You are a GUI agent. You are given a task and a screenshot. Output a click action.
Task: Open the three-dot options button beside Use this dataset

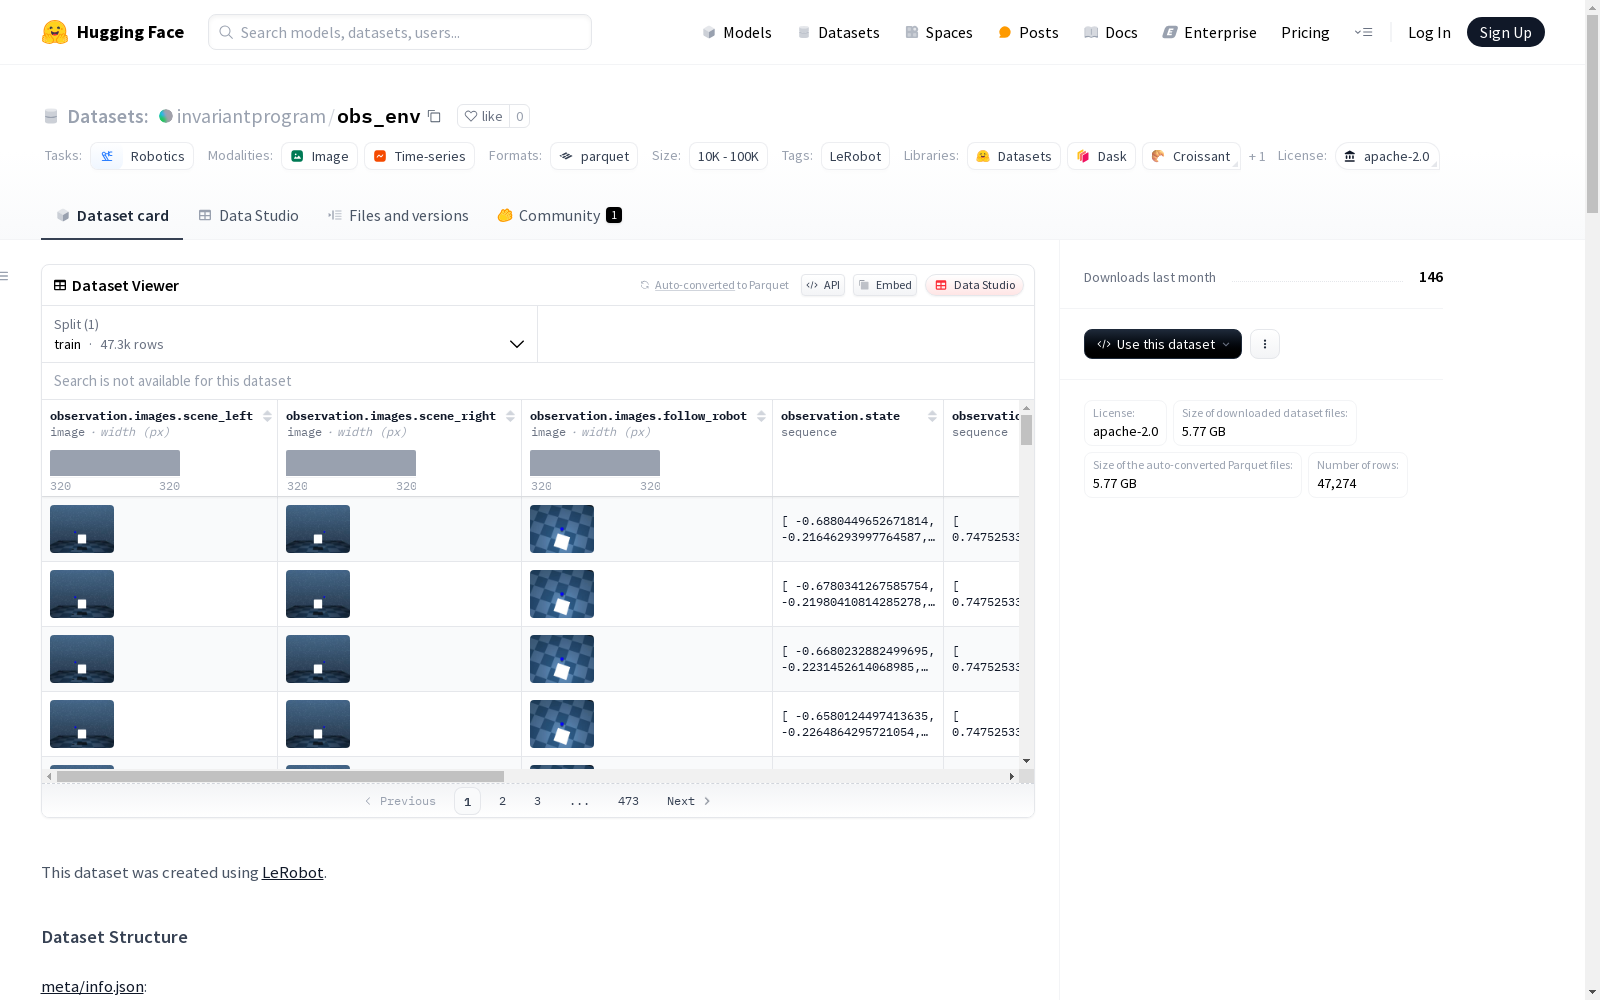(1265, 344)
